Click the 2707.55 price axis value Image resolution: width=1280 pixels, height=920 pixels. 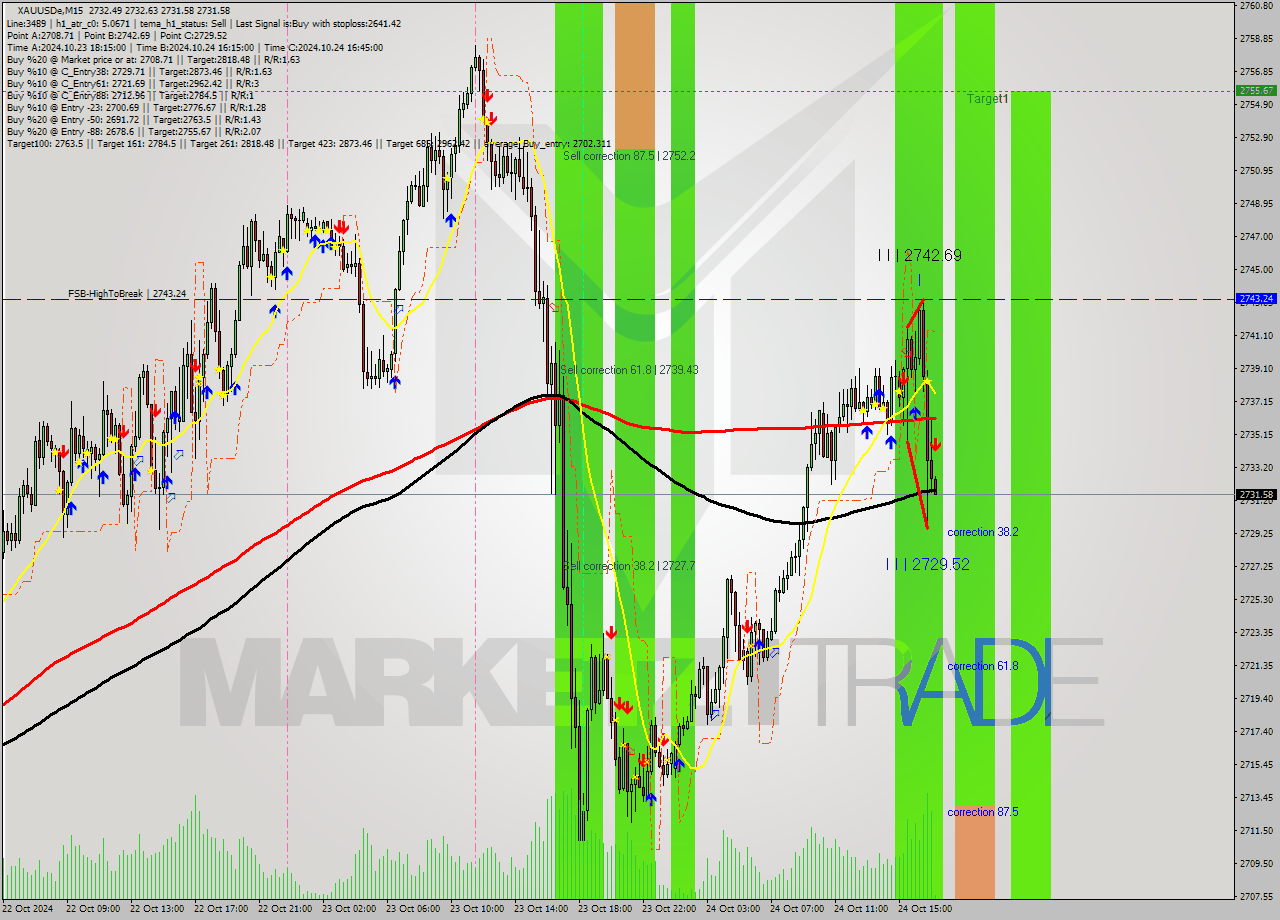pyautogui.click(x=1256, y=896)
